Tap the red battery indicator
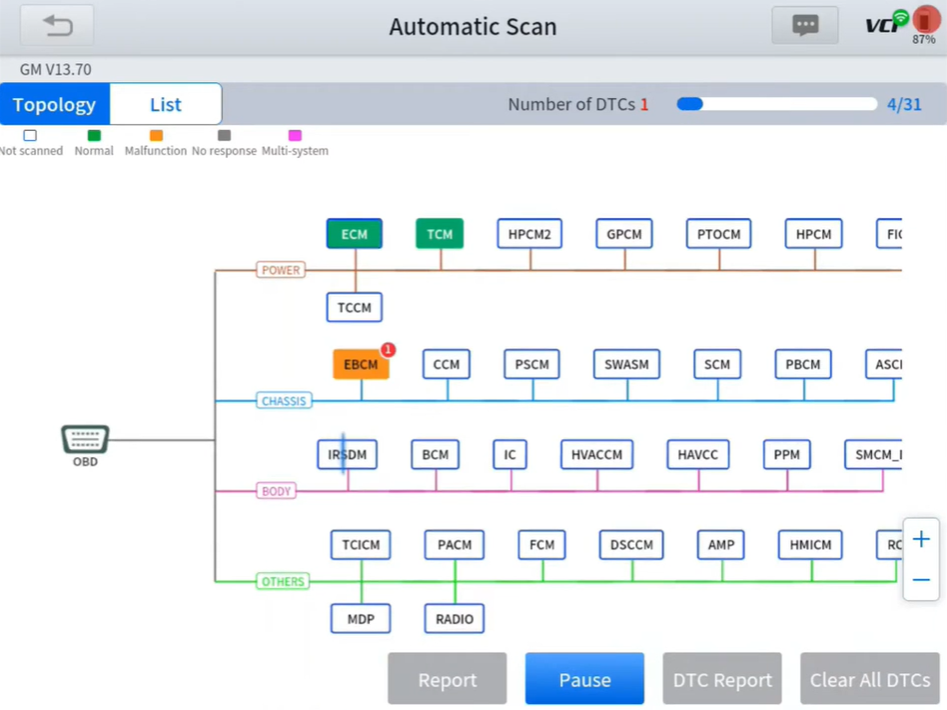This screenshot has height=710, width=947. click(x=925, y=20)
